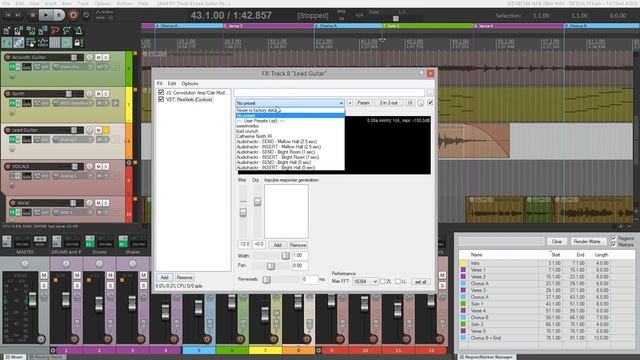Click the 'set all' performance button
The width and height of the screenshot is (640, 360).
point(420,282)
